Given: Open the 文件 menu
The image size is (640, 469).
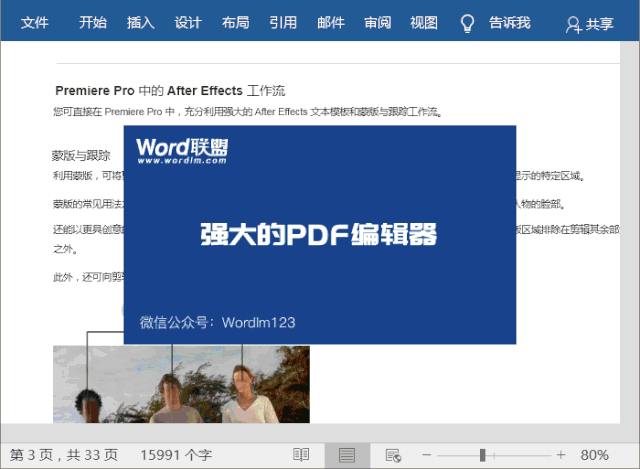Looking at the screenshot, I should tap(35, 23).
